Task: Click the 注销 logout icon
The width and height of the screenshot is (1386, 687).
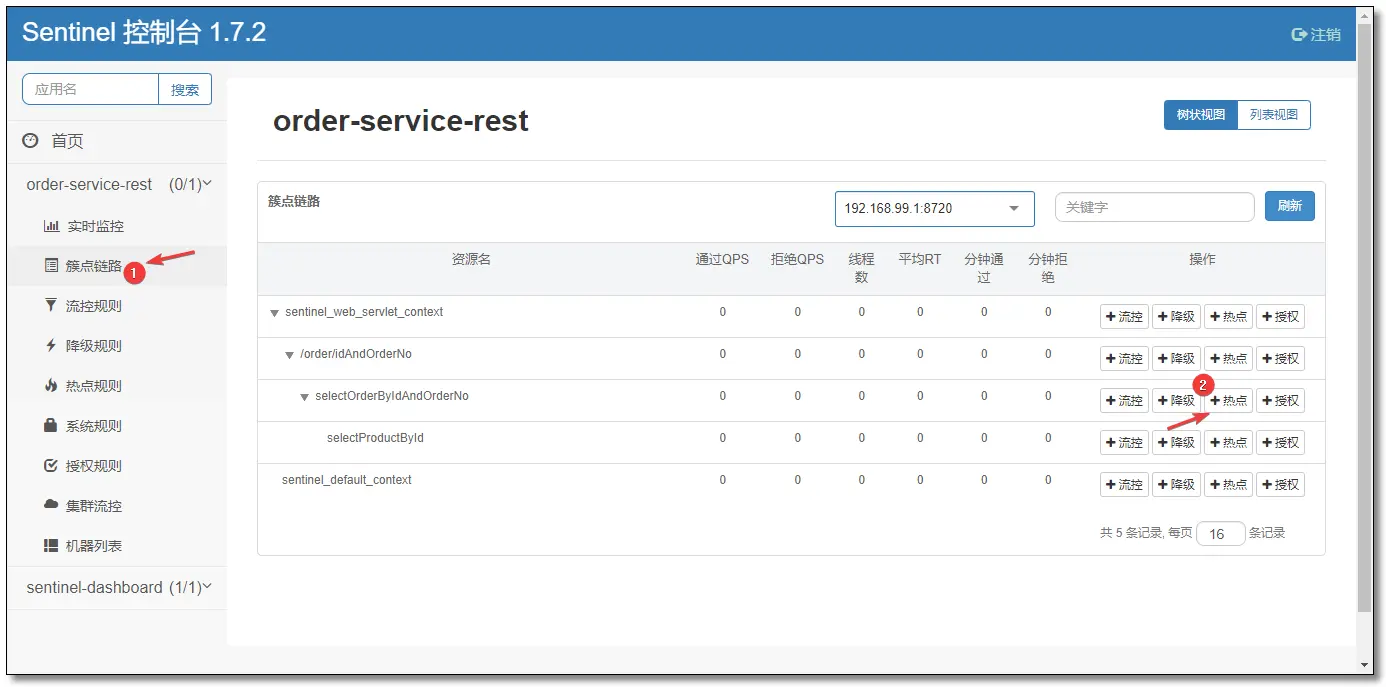Action: coord(1299,34)
